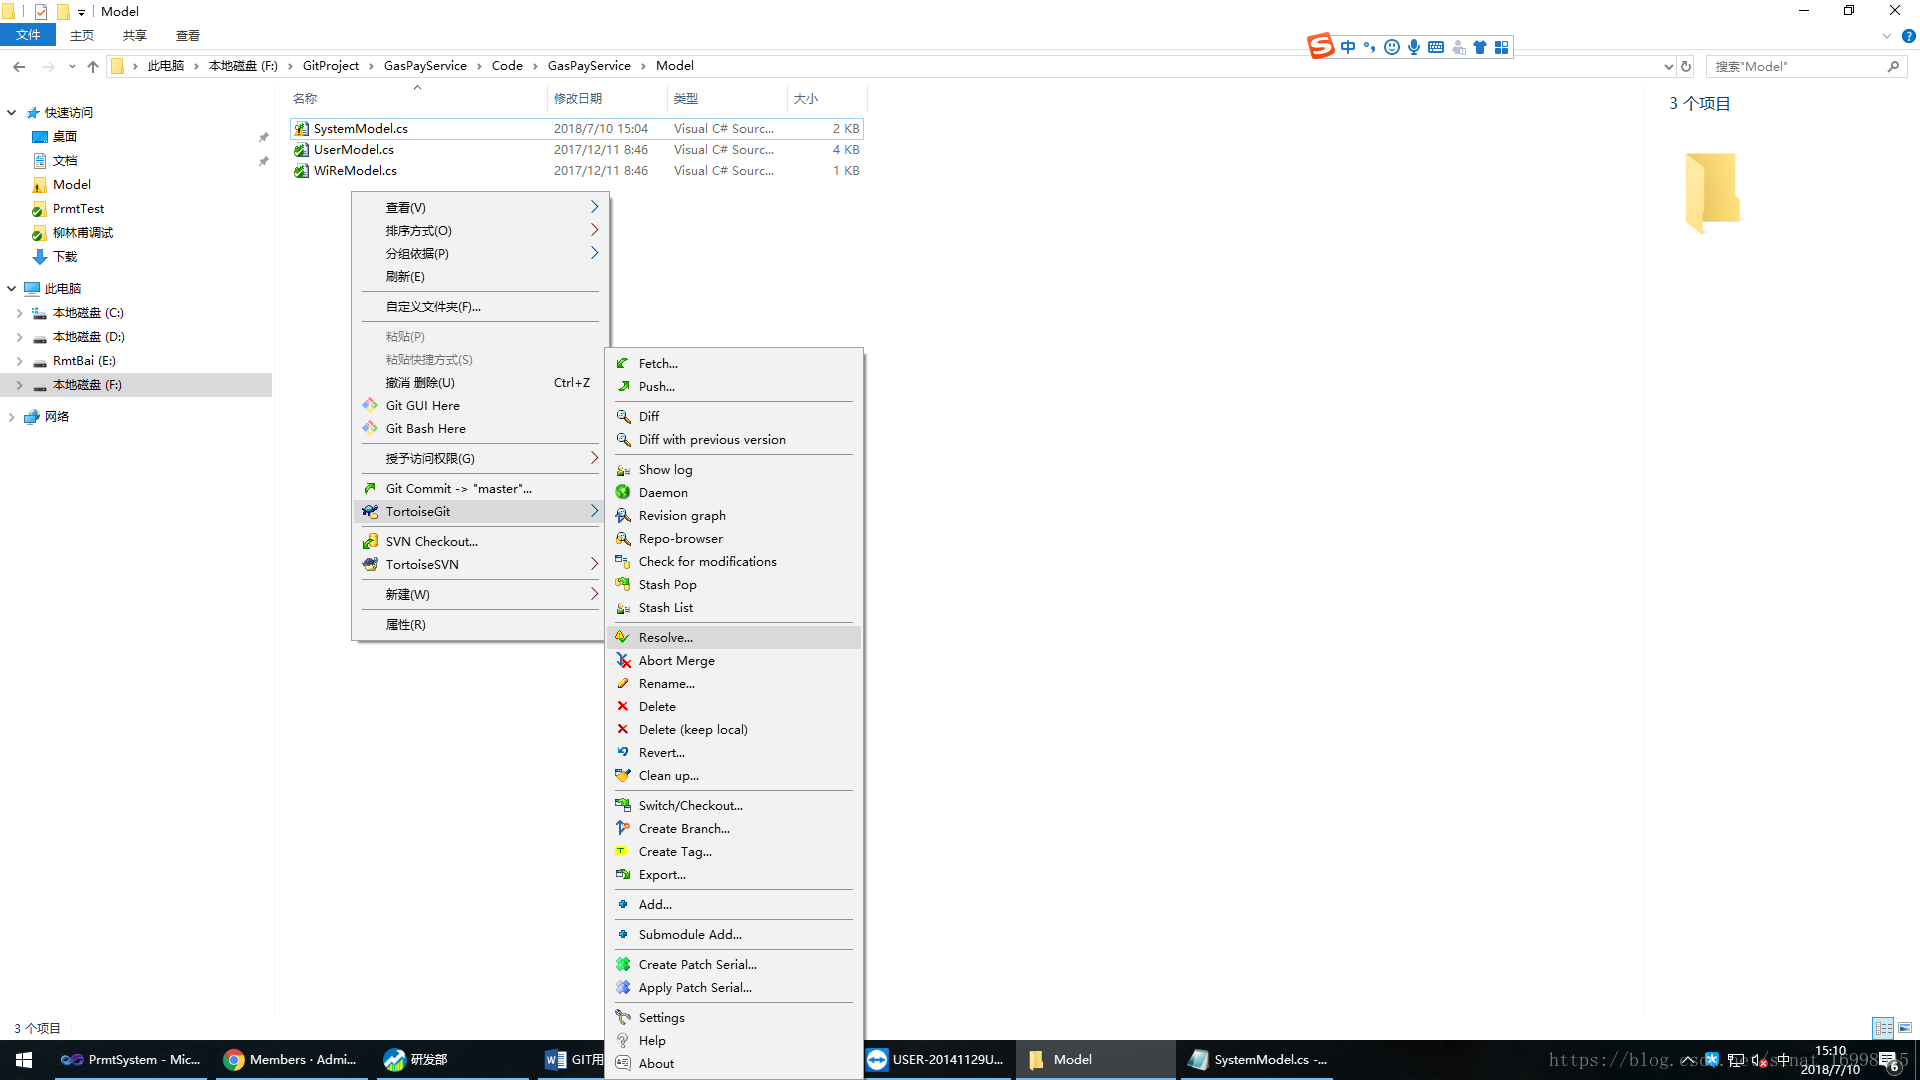Toggle the Sogou input Chinese/English mode
Image resolution: width=1920 pixels, height=1080 pixels.
coord(1348,47)
